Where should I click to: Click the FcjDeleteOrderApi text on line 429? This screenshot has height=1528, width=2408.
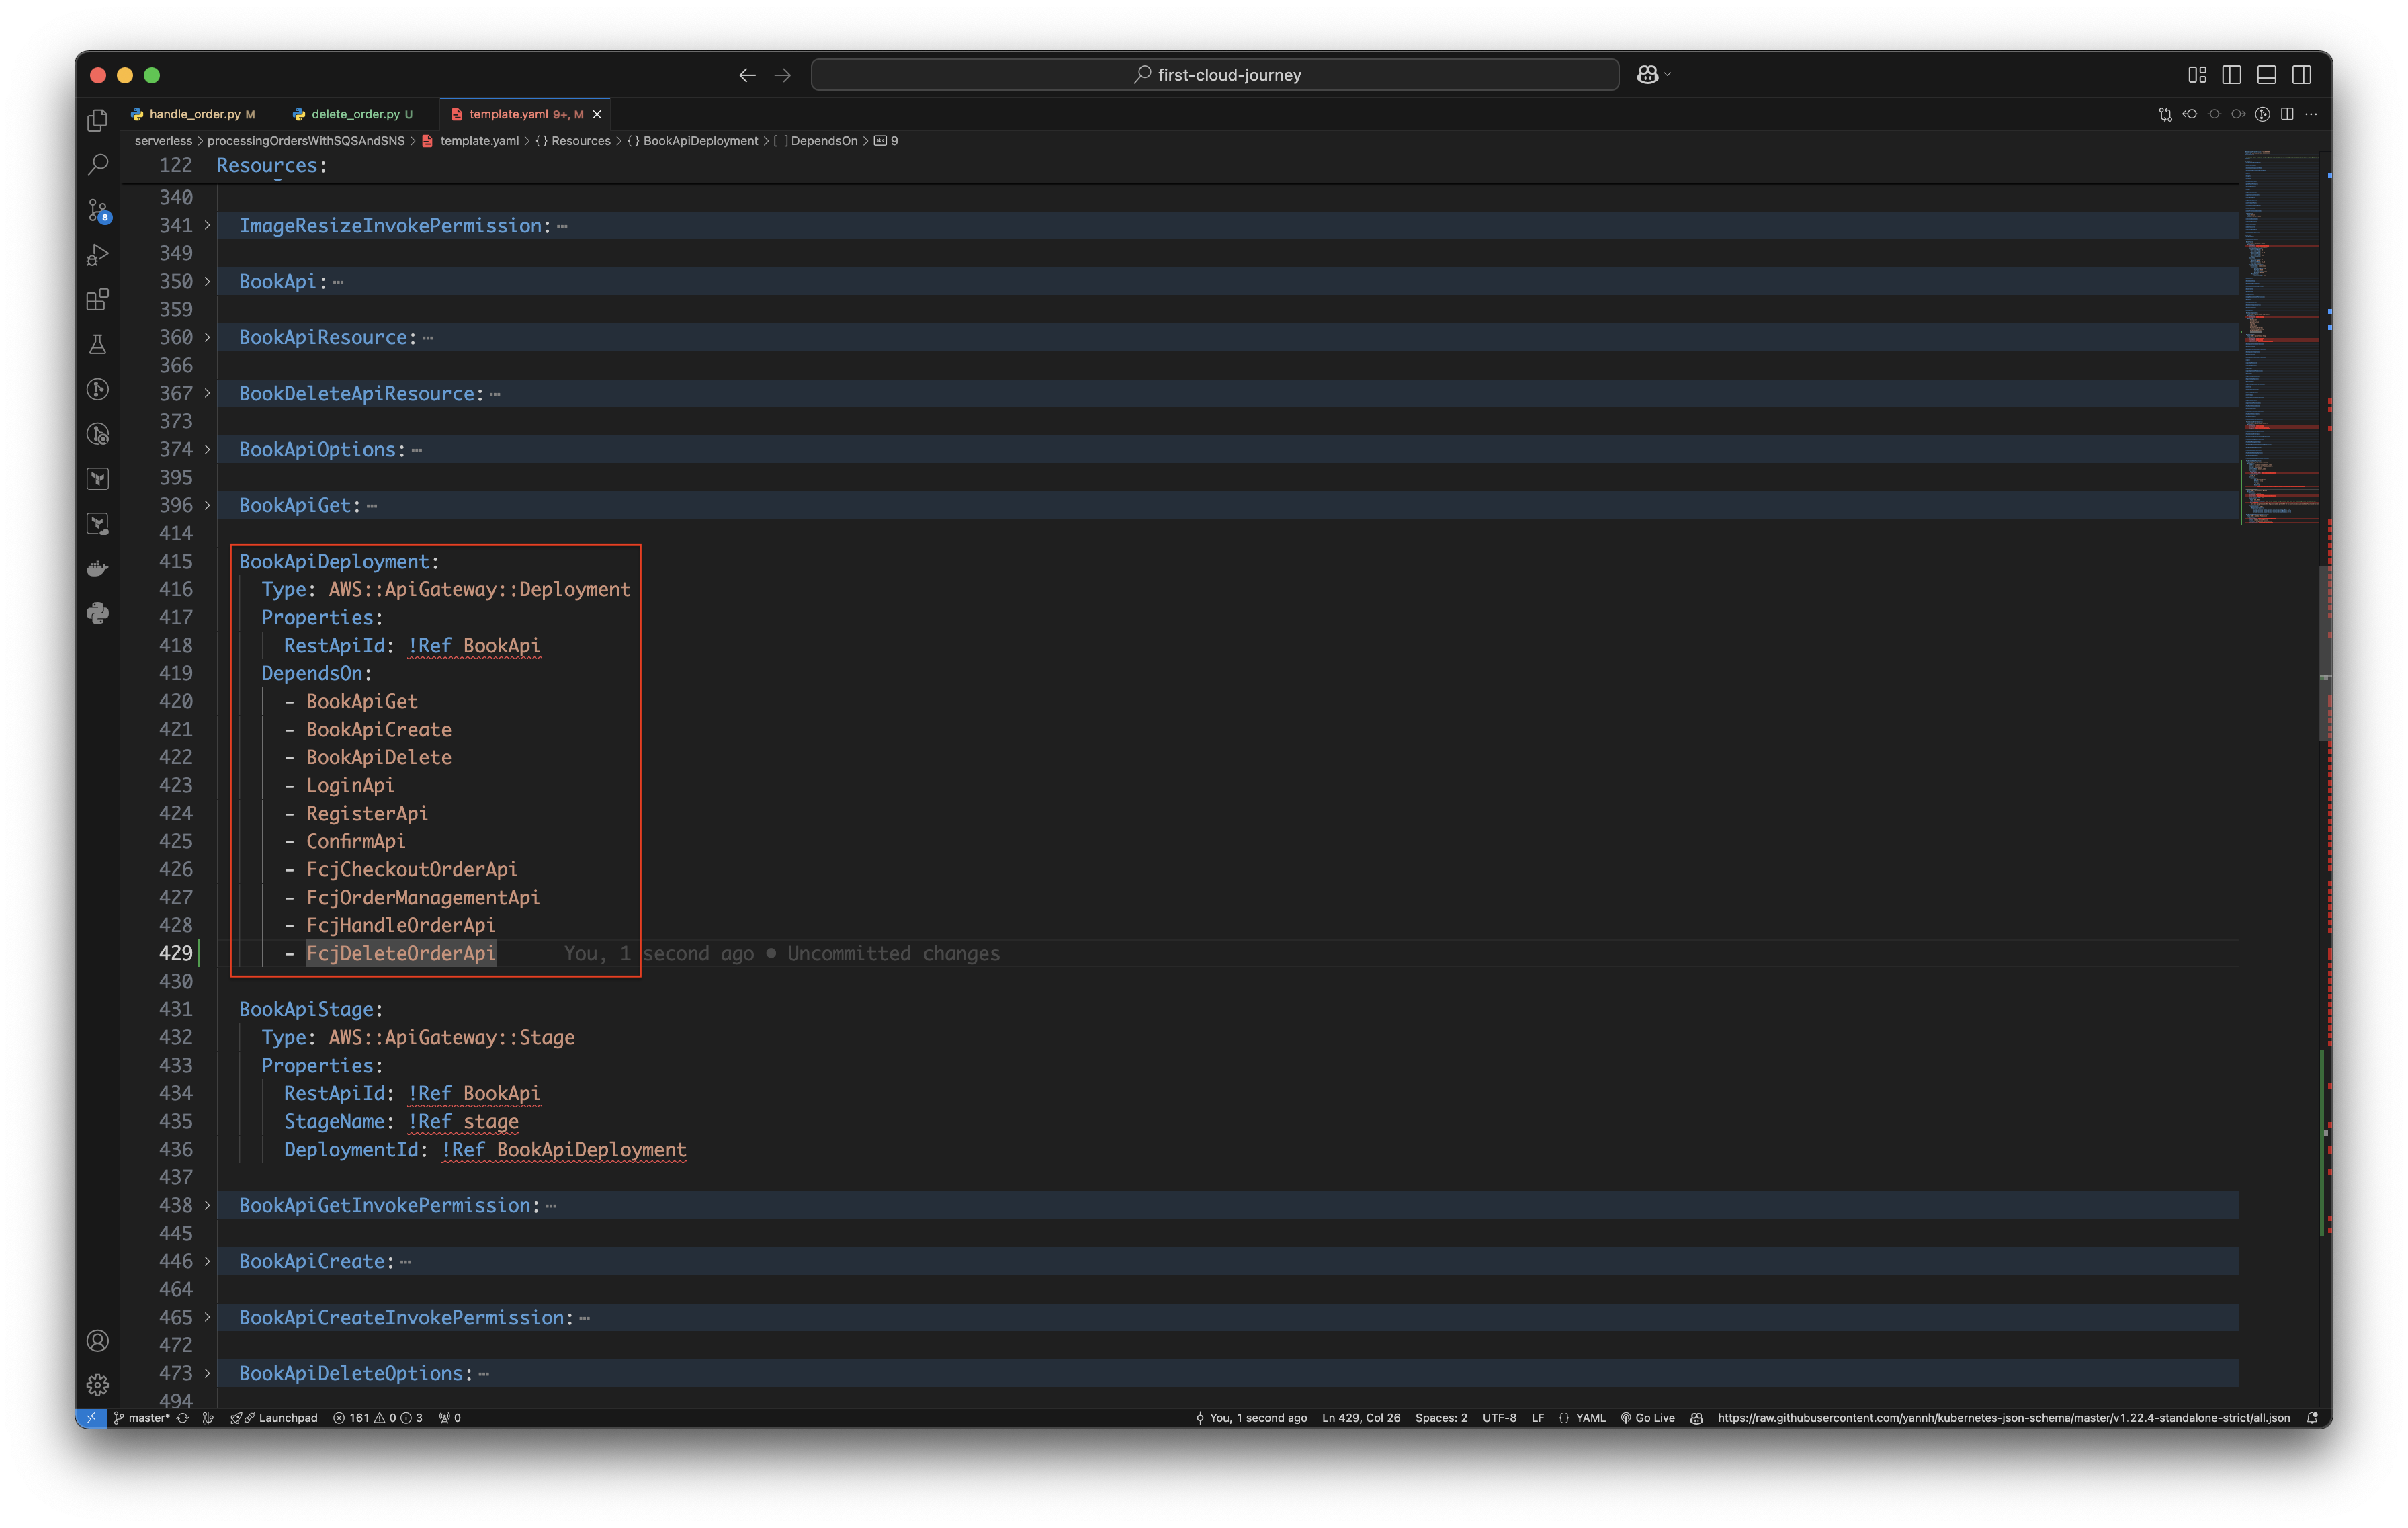point(401,954)
